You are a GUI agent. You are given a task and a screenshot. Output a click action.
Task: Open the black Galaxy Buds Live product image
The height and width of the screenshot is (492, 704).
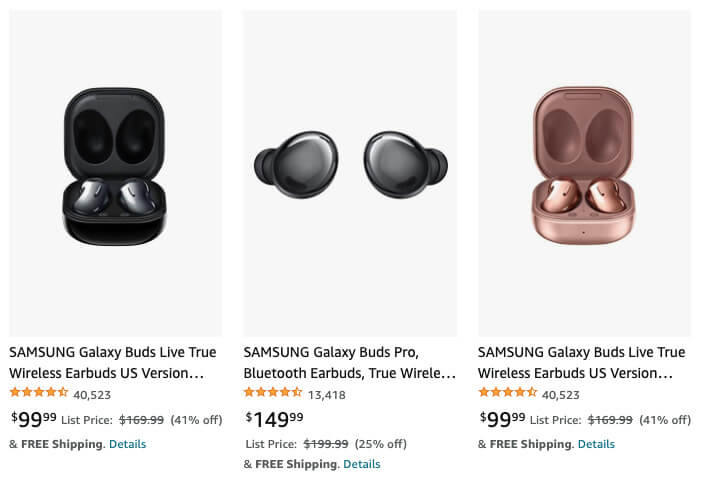(115, 168)
